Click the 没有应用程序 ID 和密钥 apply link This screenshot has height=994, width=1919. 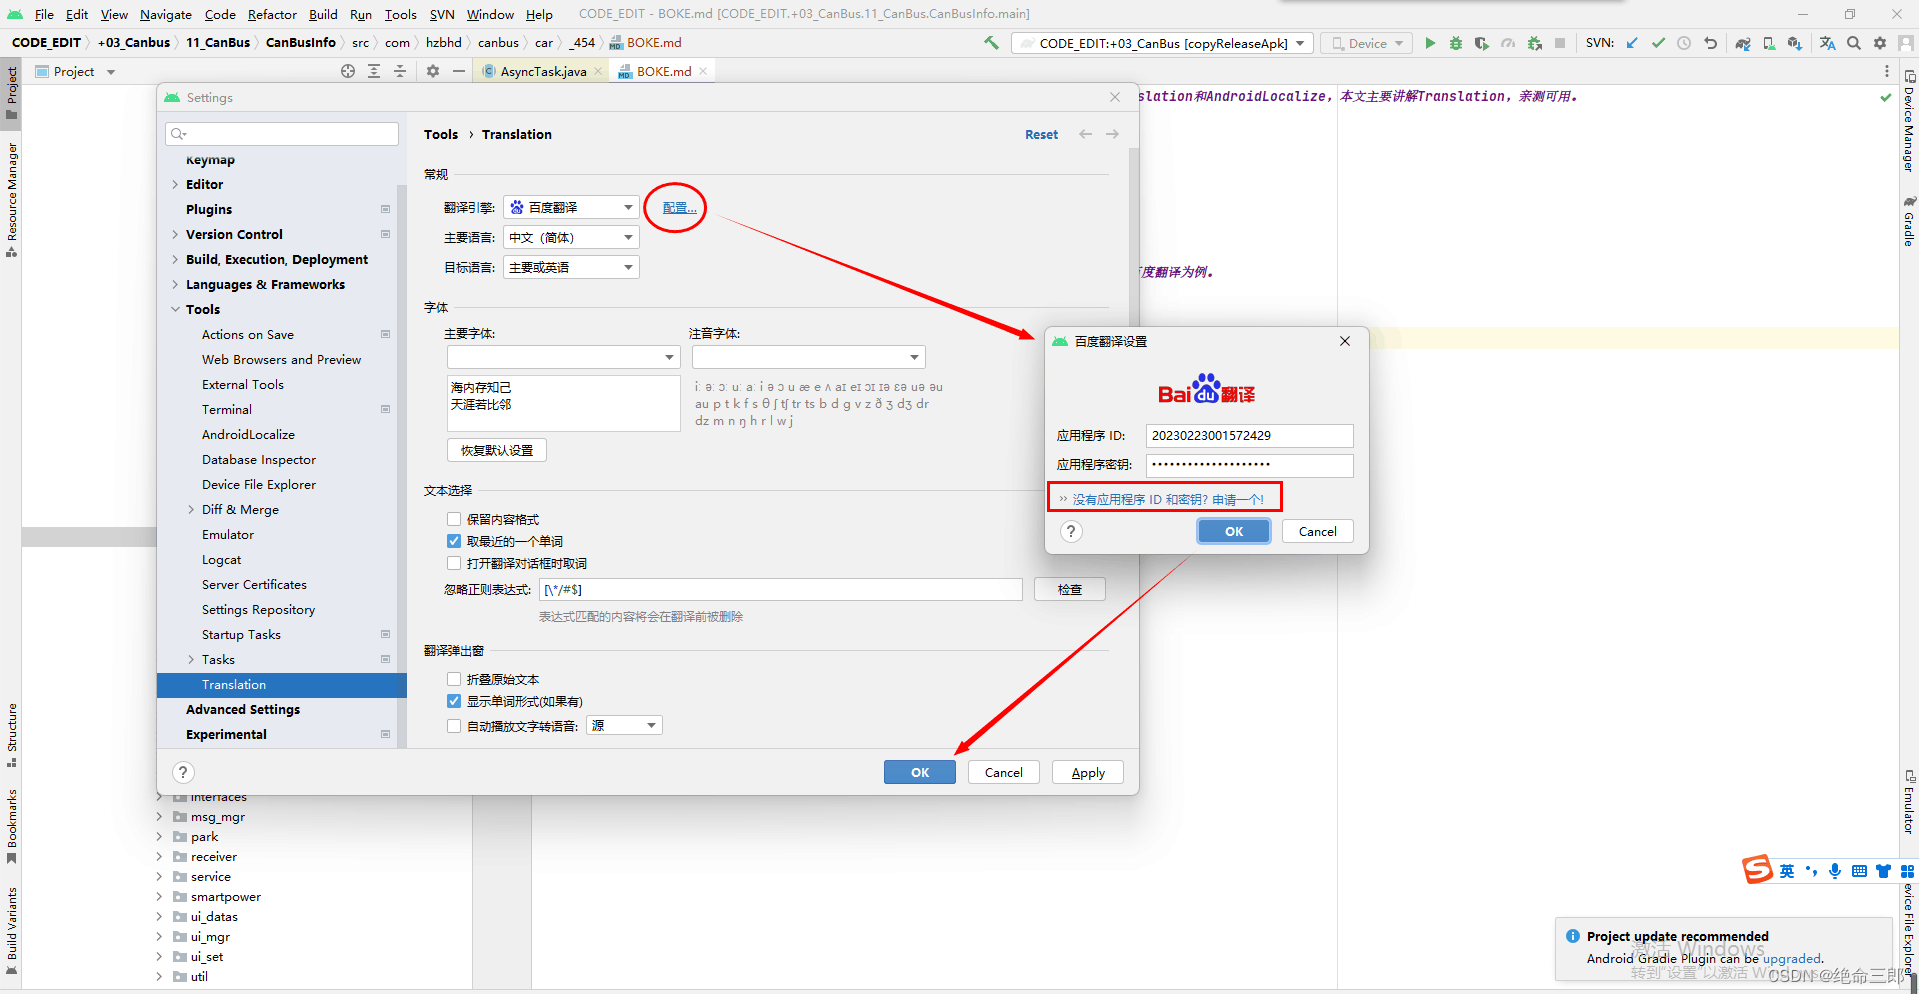click(x=1167, y=499)
